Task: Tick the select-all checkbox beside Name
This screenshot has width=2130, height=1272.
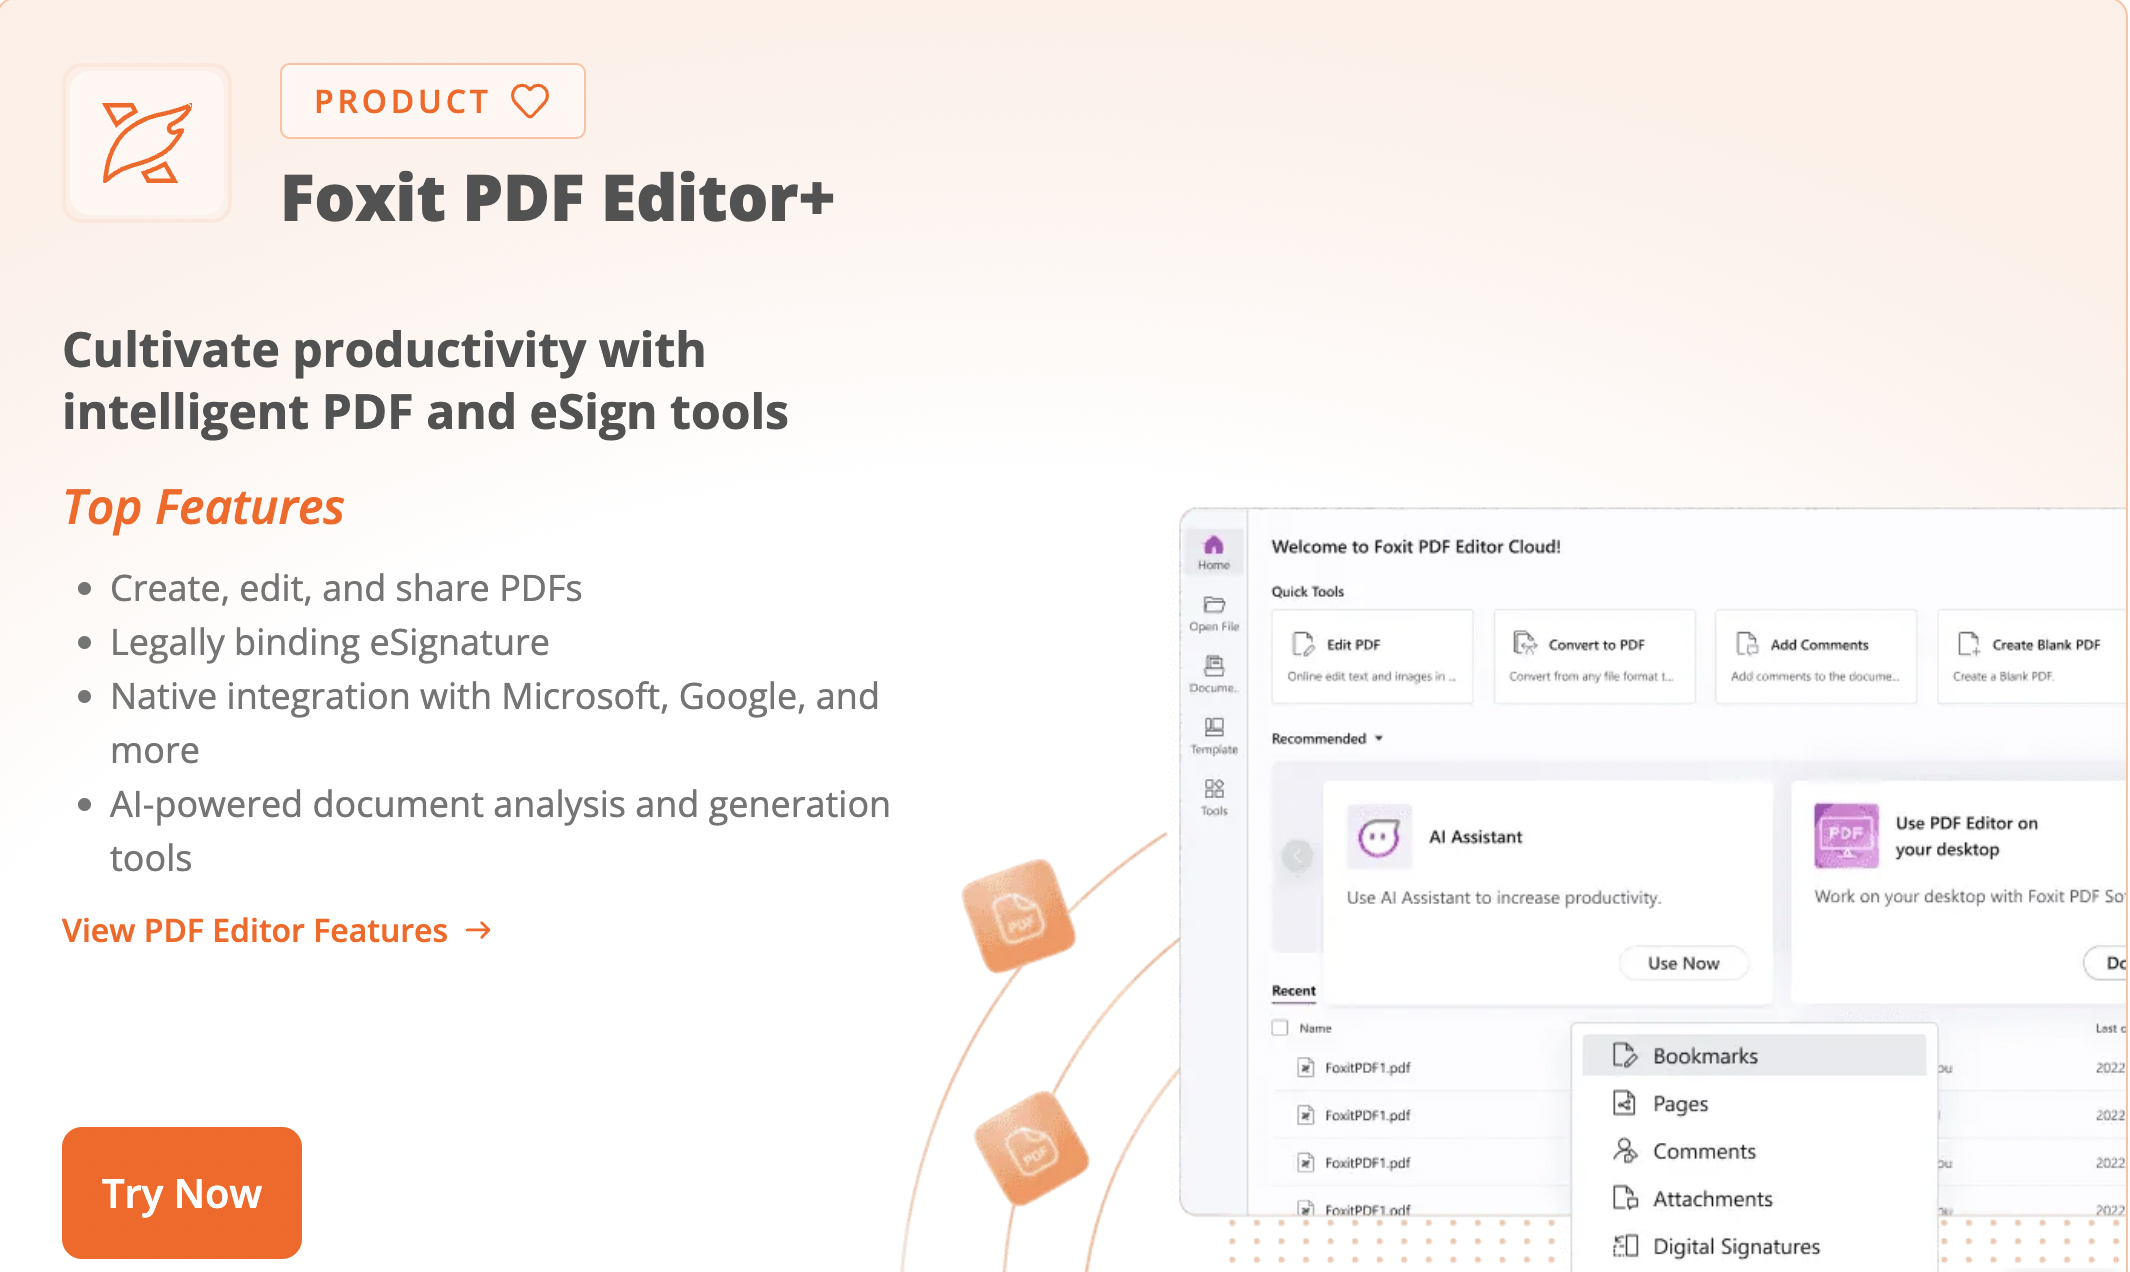Action: (1280, 1027)
